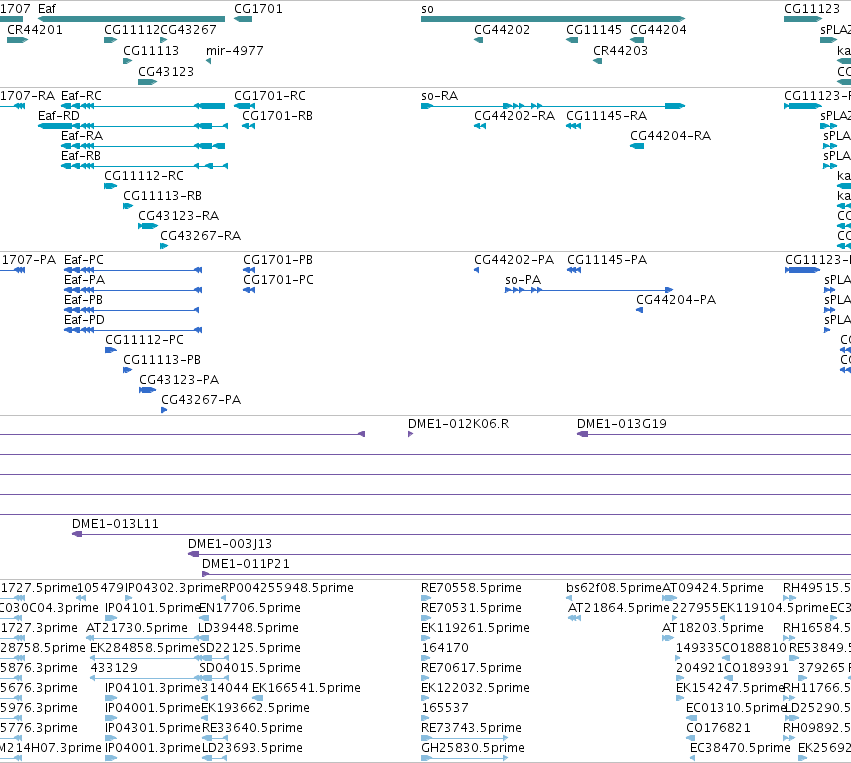Screen dimensions: 851x763
Task: Select the RE70558.5prime EST label
Action: (x=471, y=588)
